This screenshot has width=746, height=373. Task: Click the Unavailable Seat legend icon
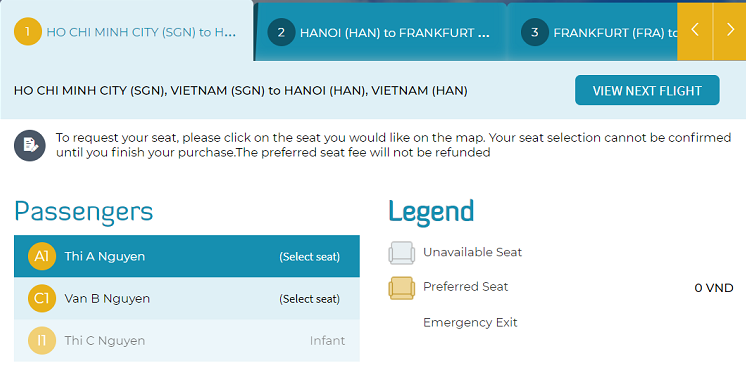(402, 253)
